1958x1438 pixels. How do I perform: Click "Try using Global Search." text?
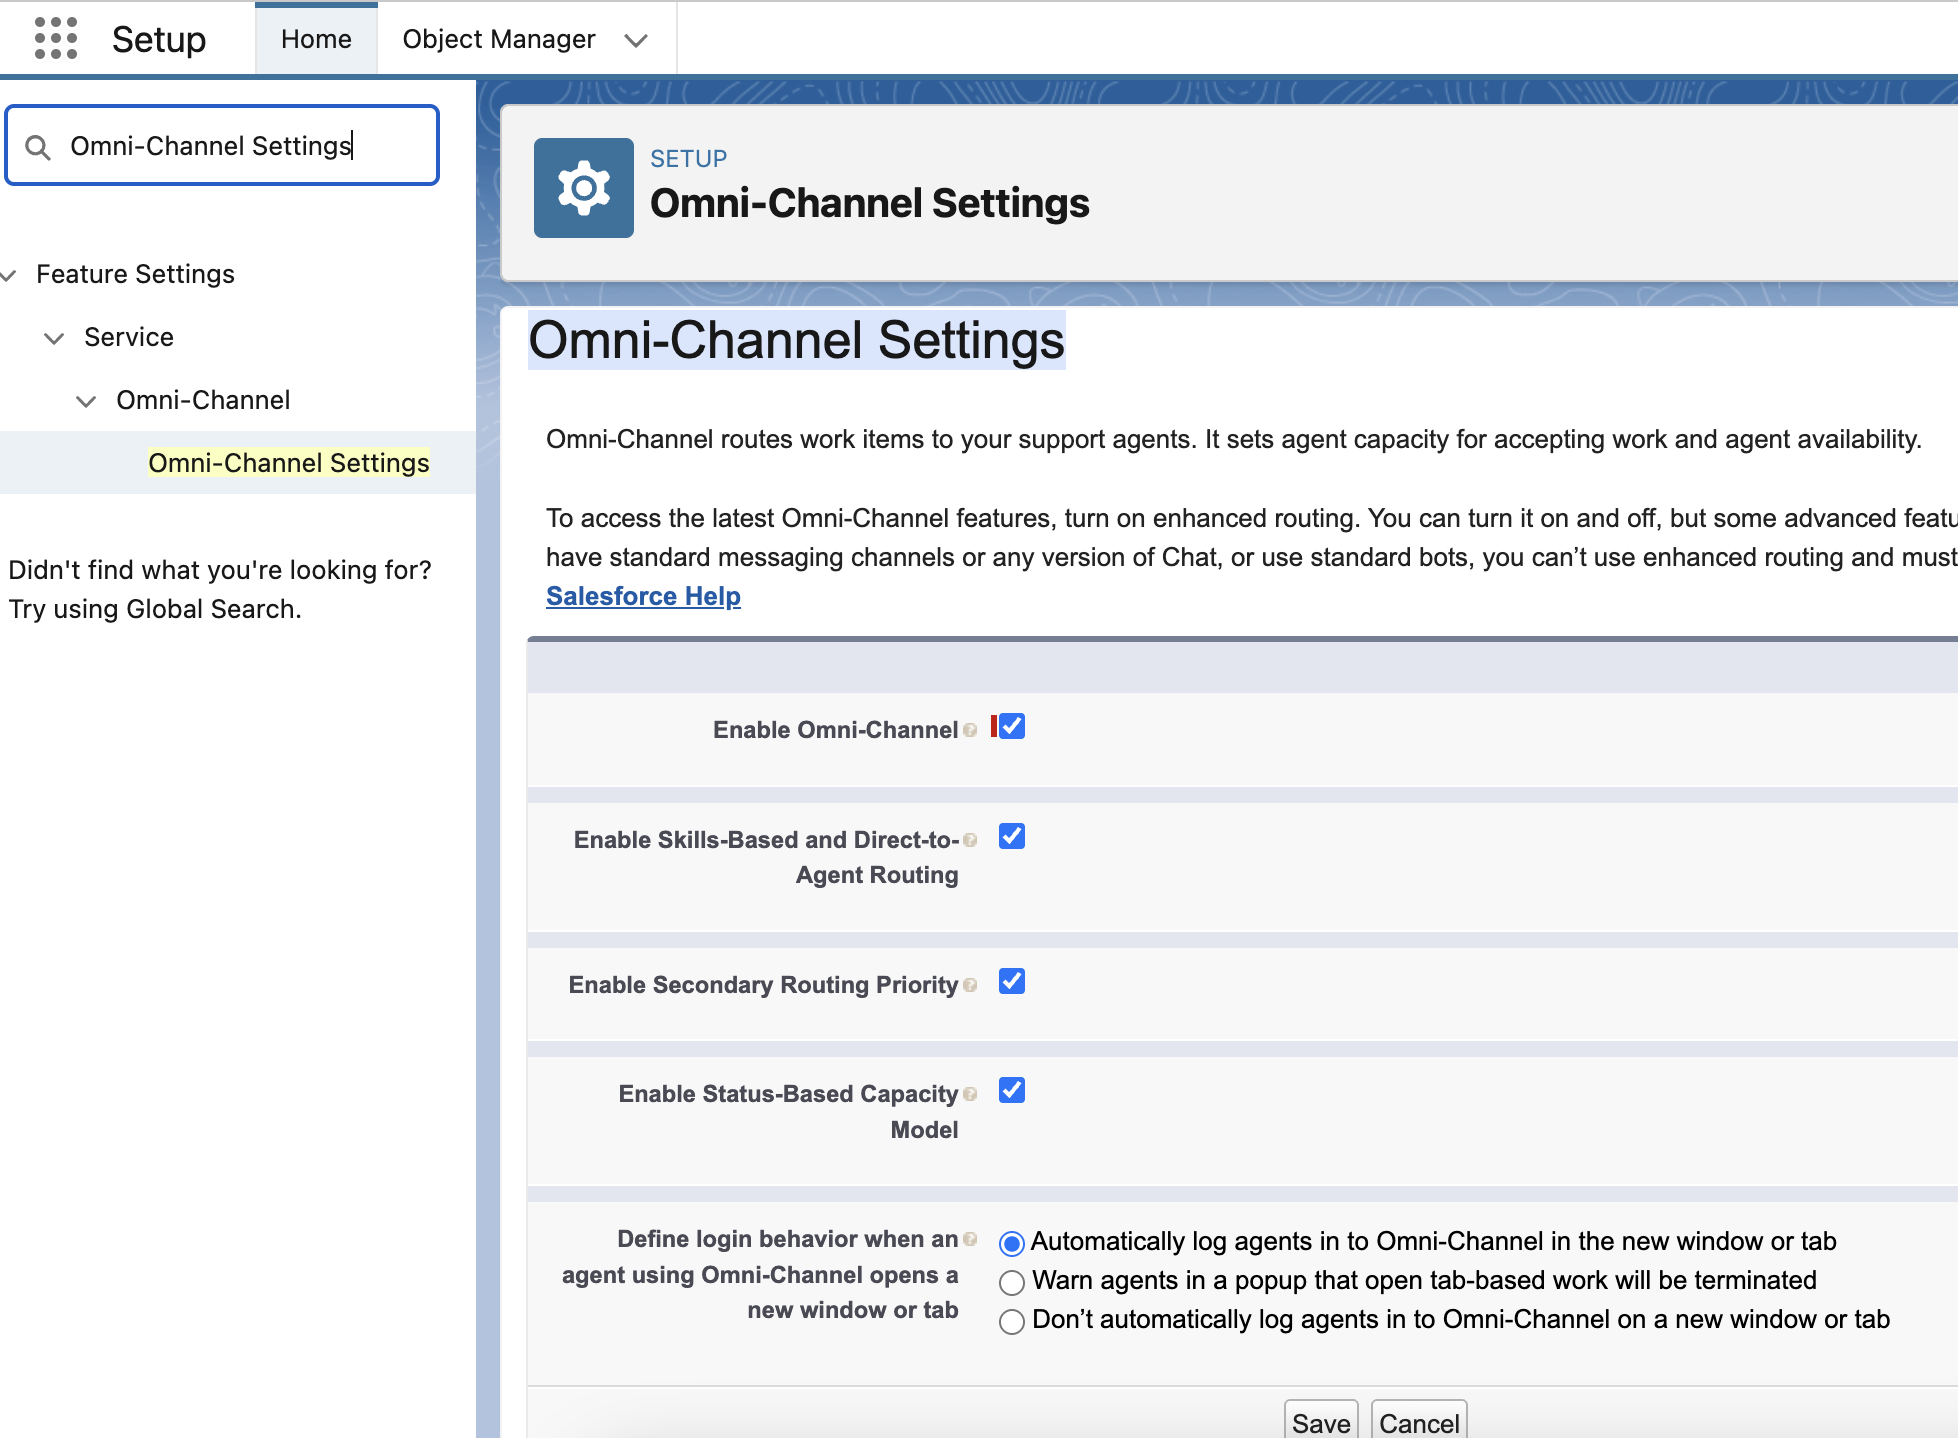pyautogui.click(x=155, y=609)
